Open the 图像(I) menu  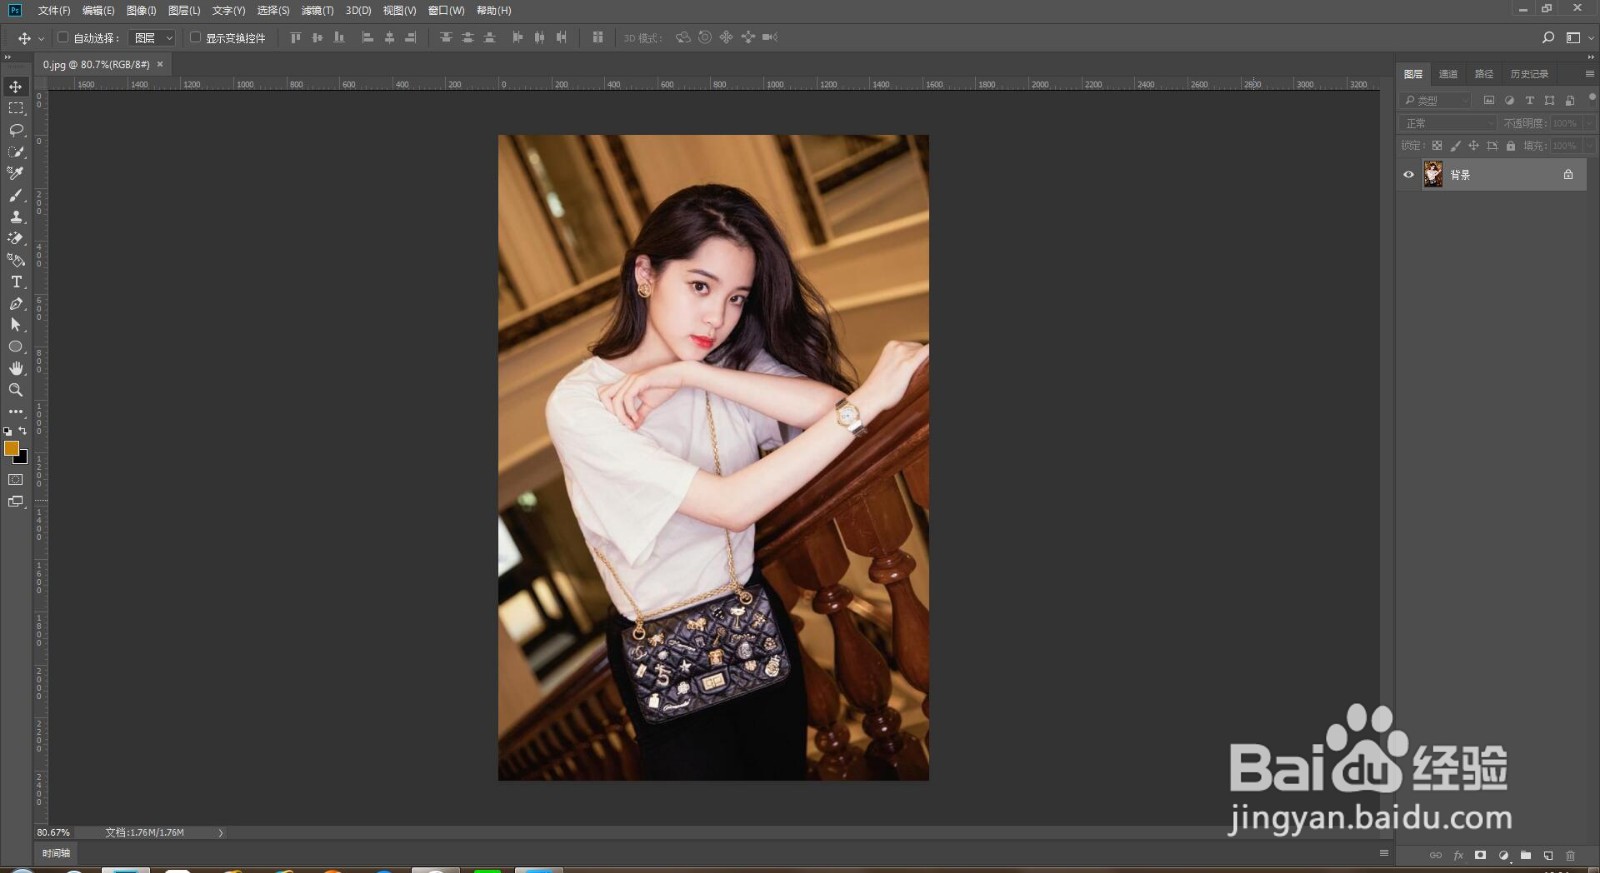(141, 10)
